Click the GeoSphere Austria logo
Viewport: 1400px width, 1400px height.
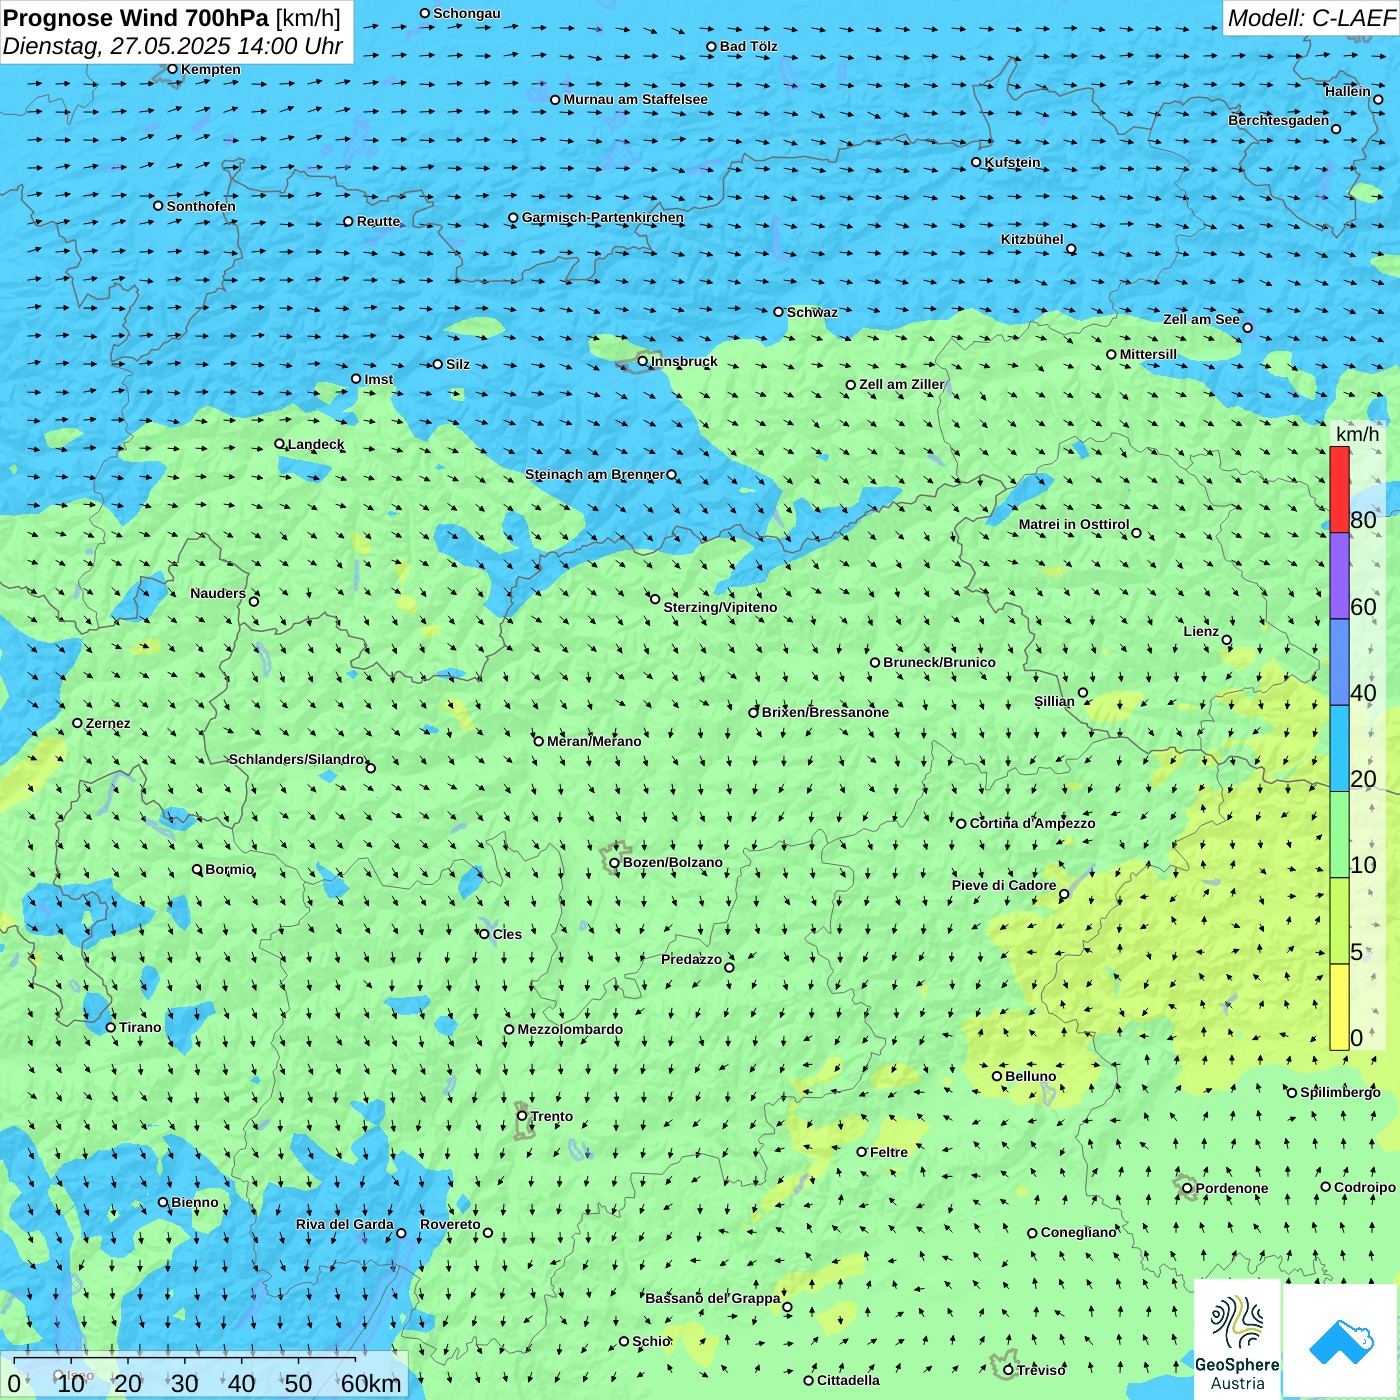(1238, 1340)
